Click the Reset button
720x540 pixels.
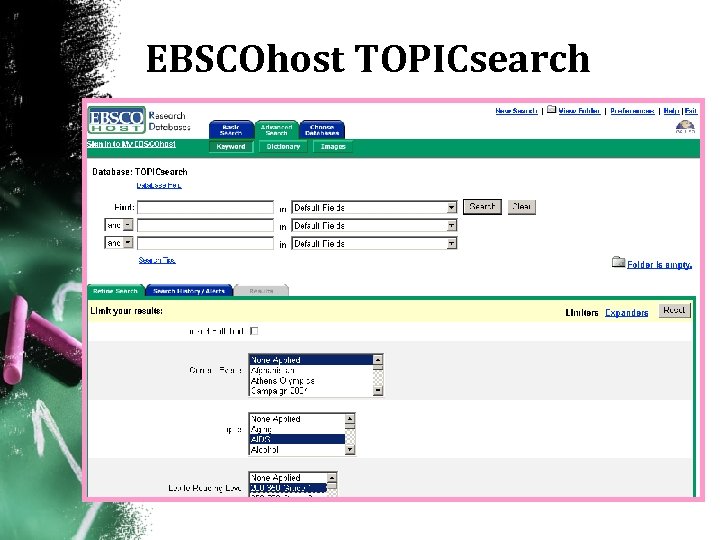[674, 310]
